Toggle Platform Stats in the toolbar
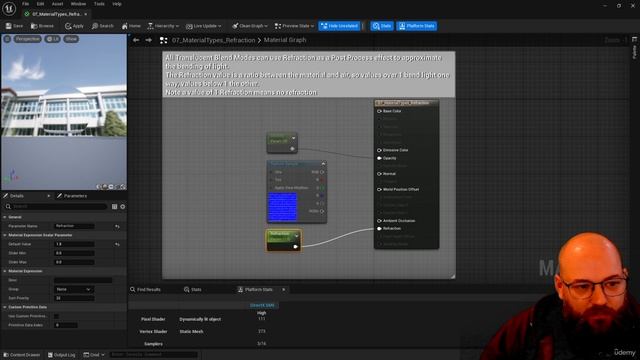Viewport: 640px width, 360px height. [416, 26]
